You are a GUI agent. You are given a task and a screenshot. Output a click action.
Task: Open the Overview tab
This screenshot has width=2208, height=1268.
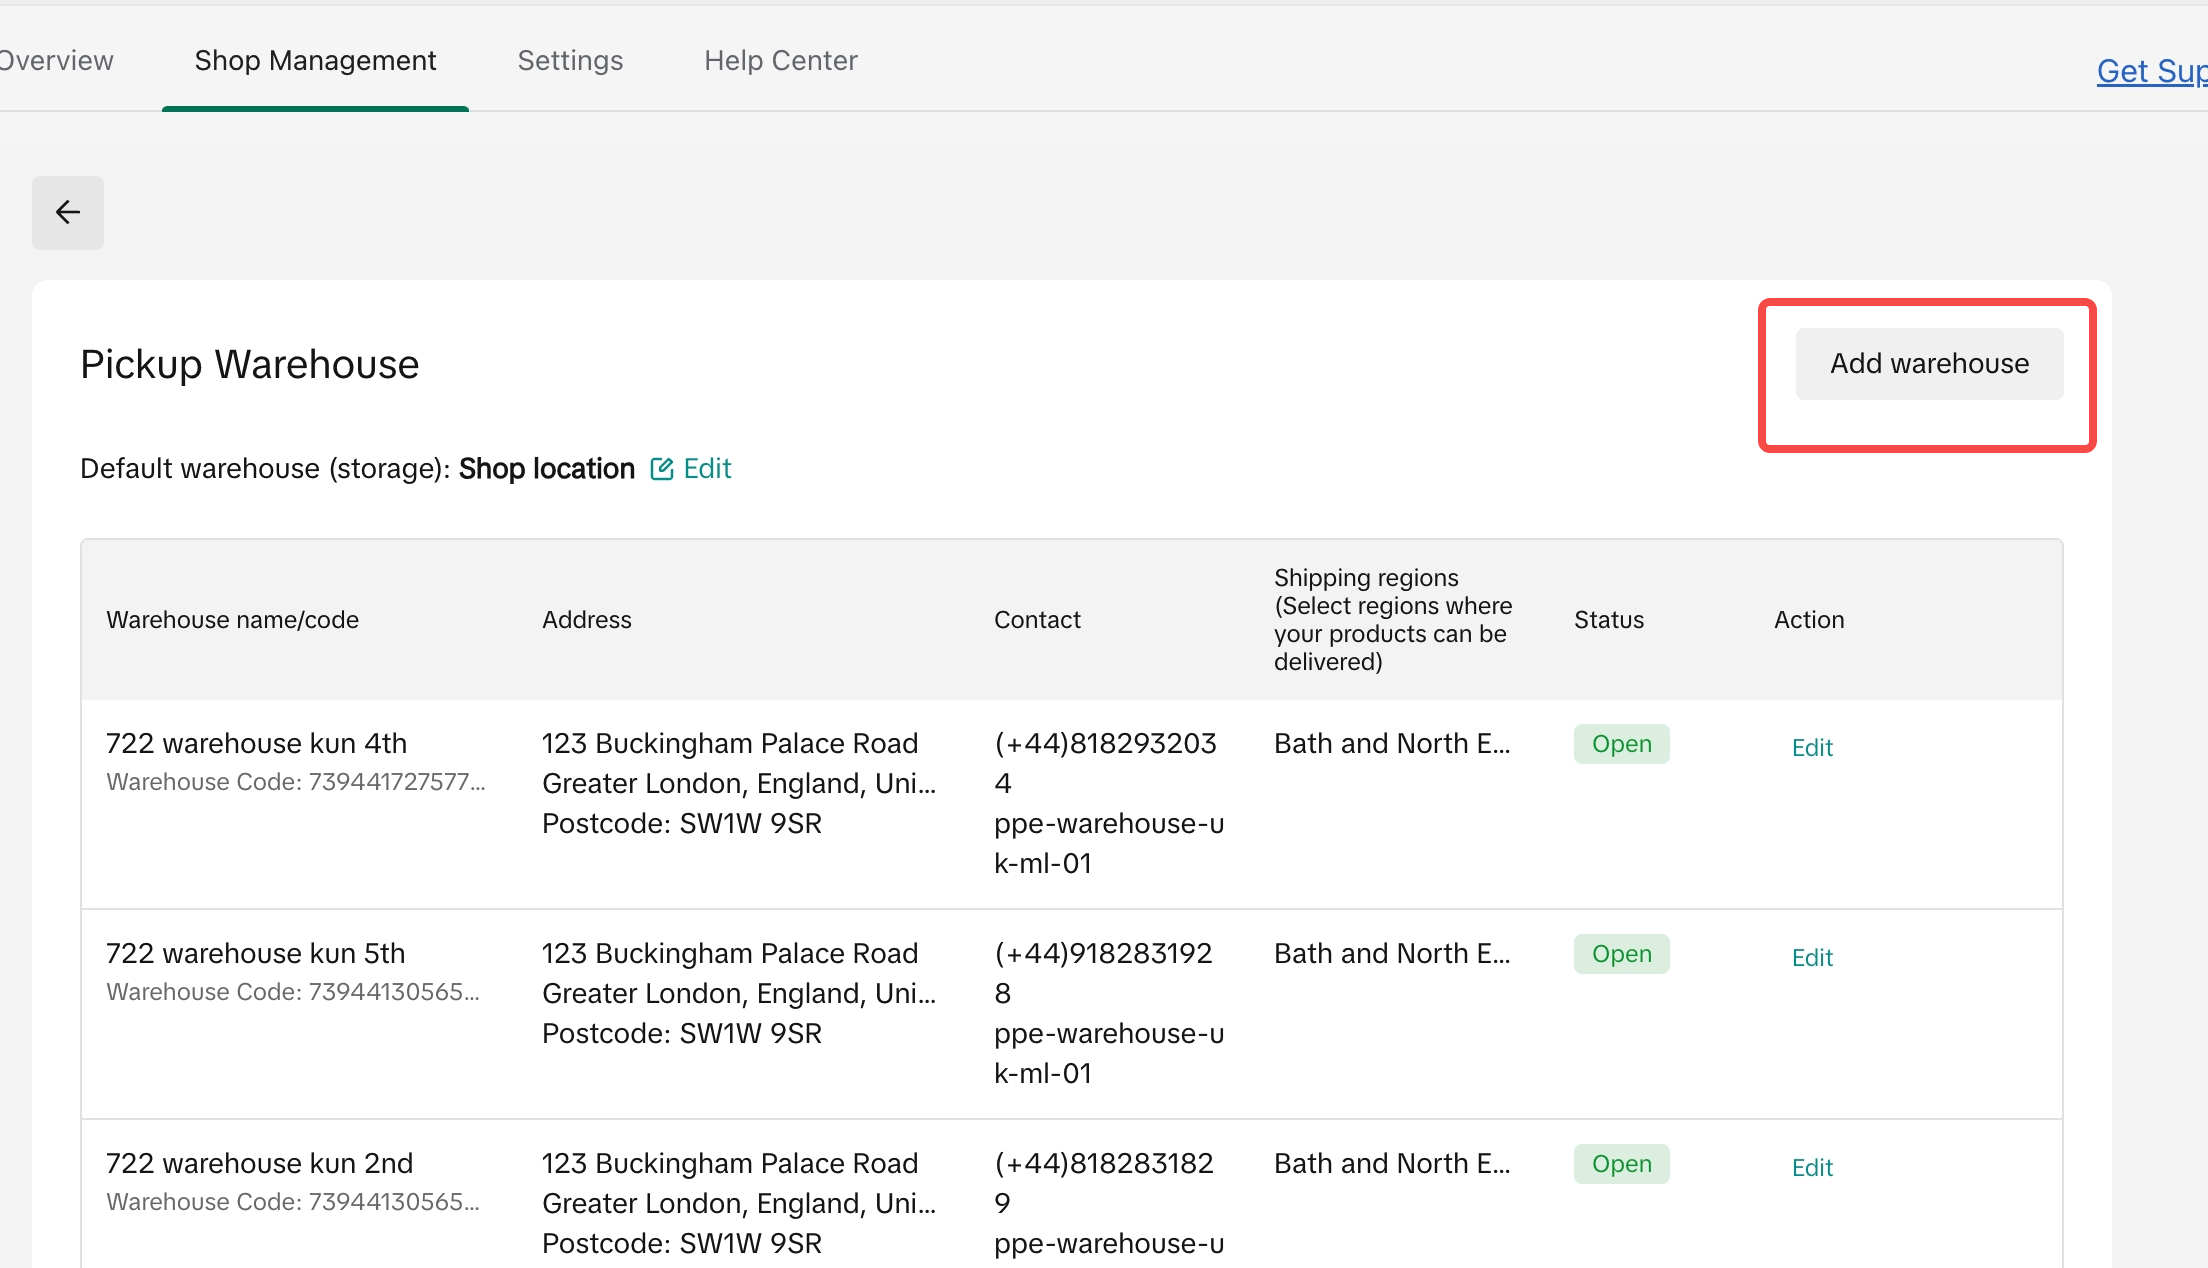pyautogui.click(x=56, y=61)
